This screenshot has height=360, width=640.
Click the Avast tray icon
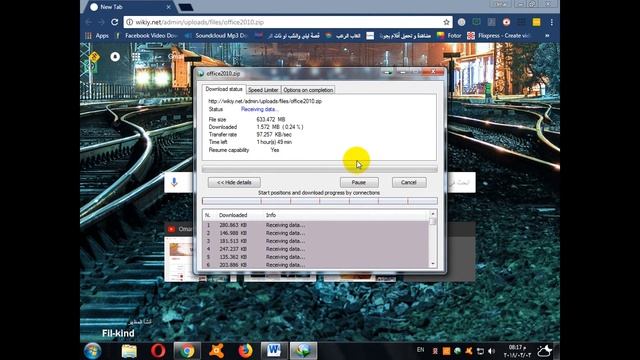click(469, 351)
